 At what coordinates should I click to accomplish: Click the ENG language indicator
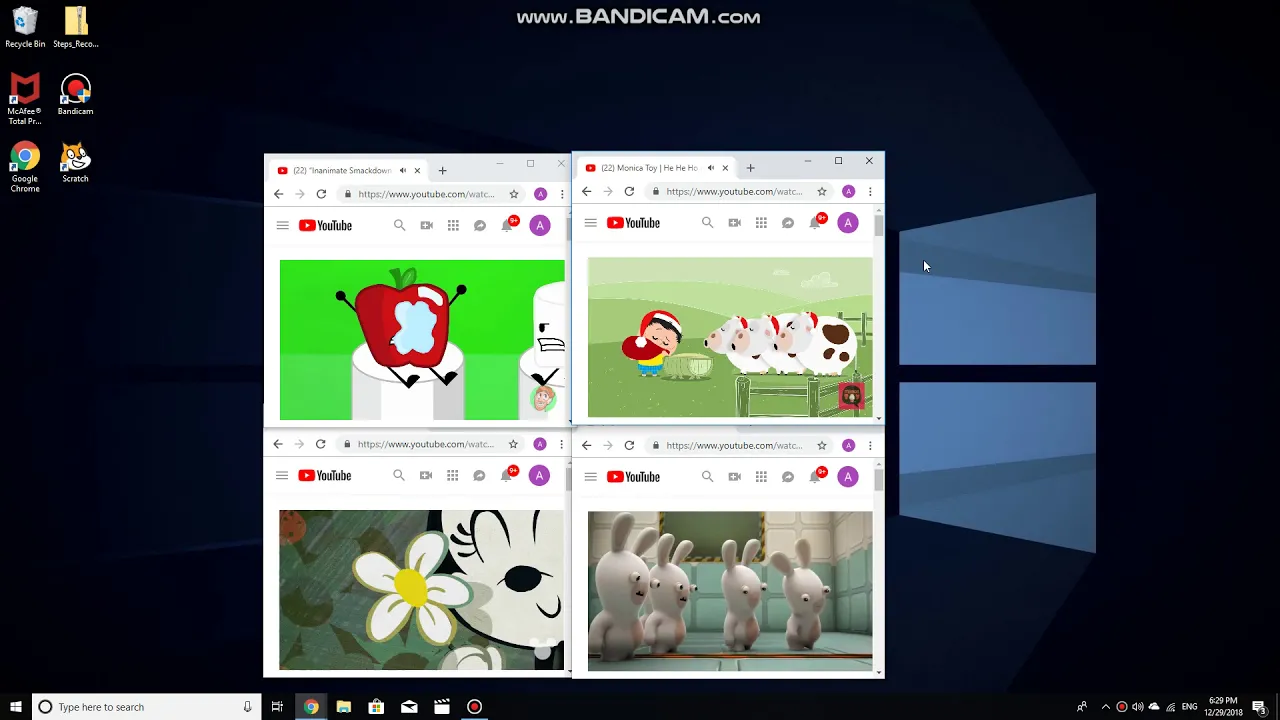(x=1190, y=707)
